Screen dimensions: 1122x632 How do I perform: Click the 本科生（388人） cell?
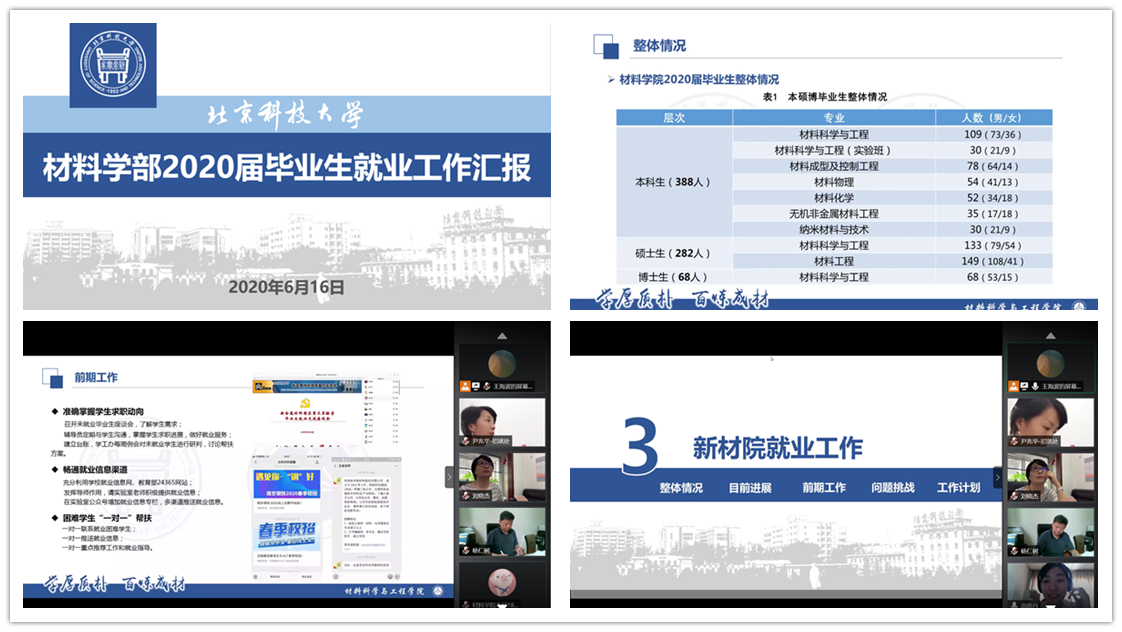(x=674, y=183)
